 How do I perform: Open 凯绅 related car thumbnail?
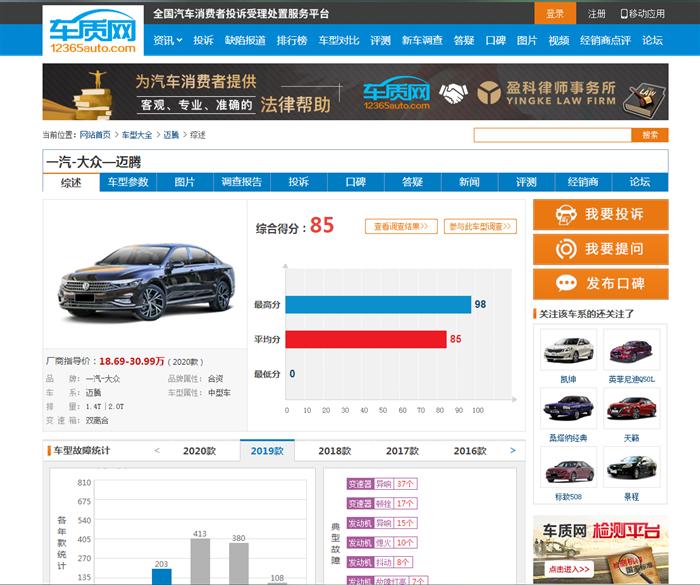[x=568, y=350]
